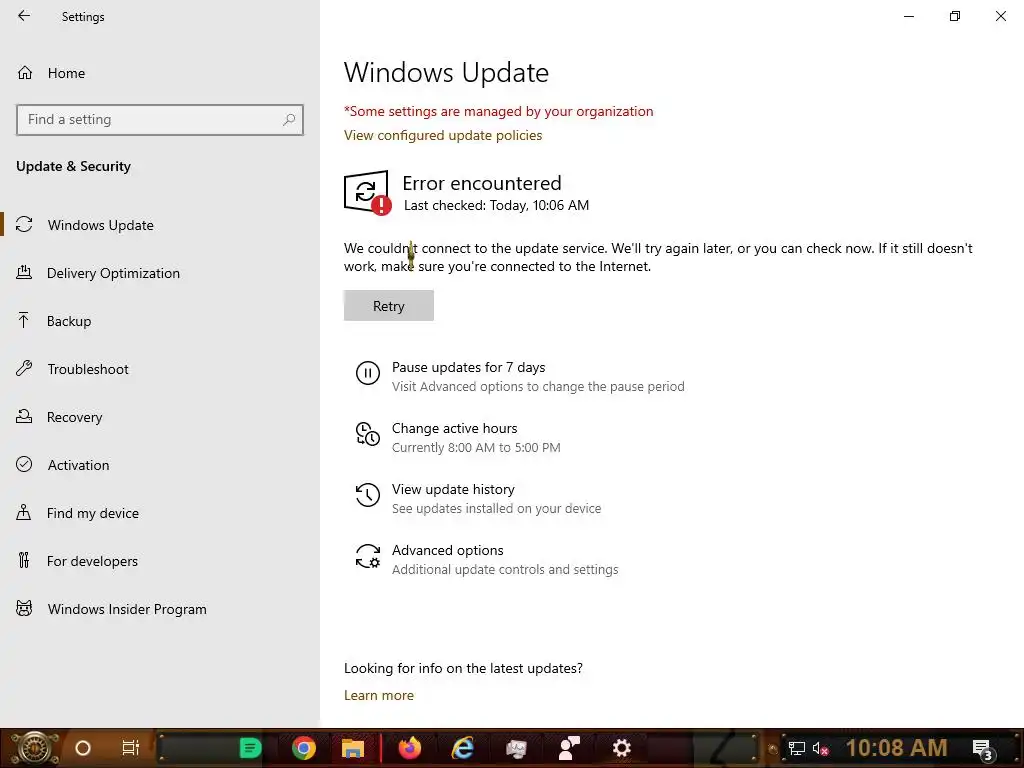1024x768 pixels.
Task: Click the Troubleshoot wrench icon
Action: [x=24, y=368]
